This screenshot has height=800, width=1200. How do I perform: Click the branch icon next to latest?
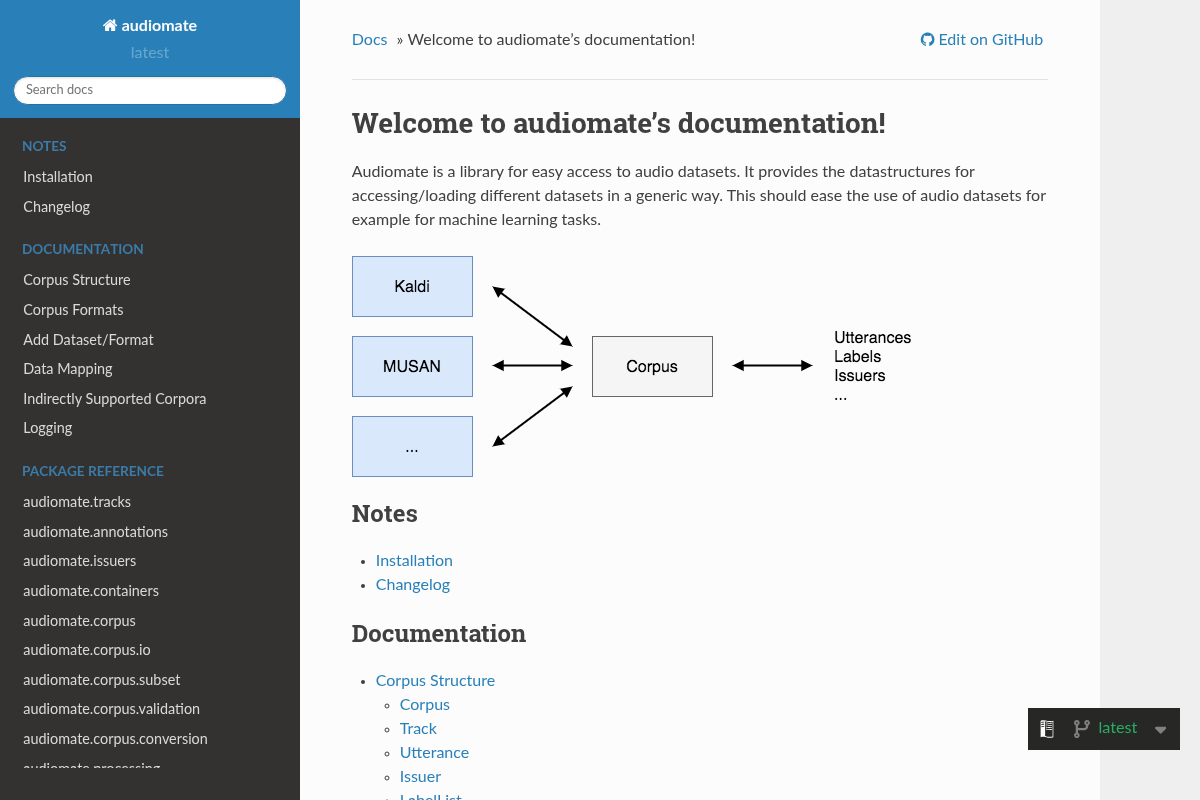pyautogui.click(x=1081, y=729)
